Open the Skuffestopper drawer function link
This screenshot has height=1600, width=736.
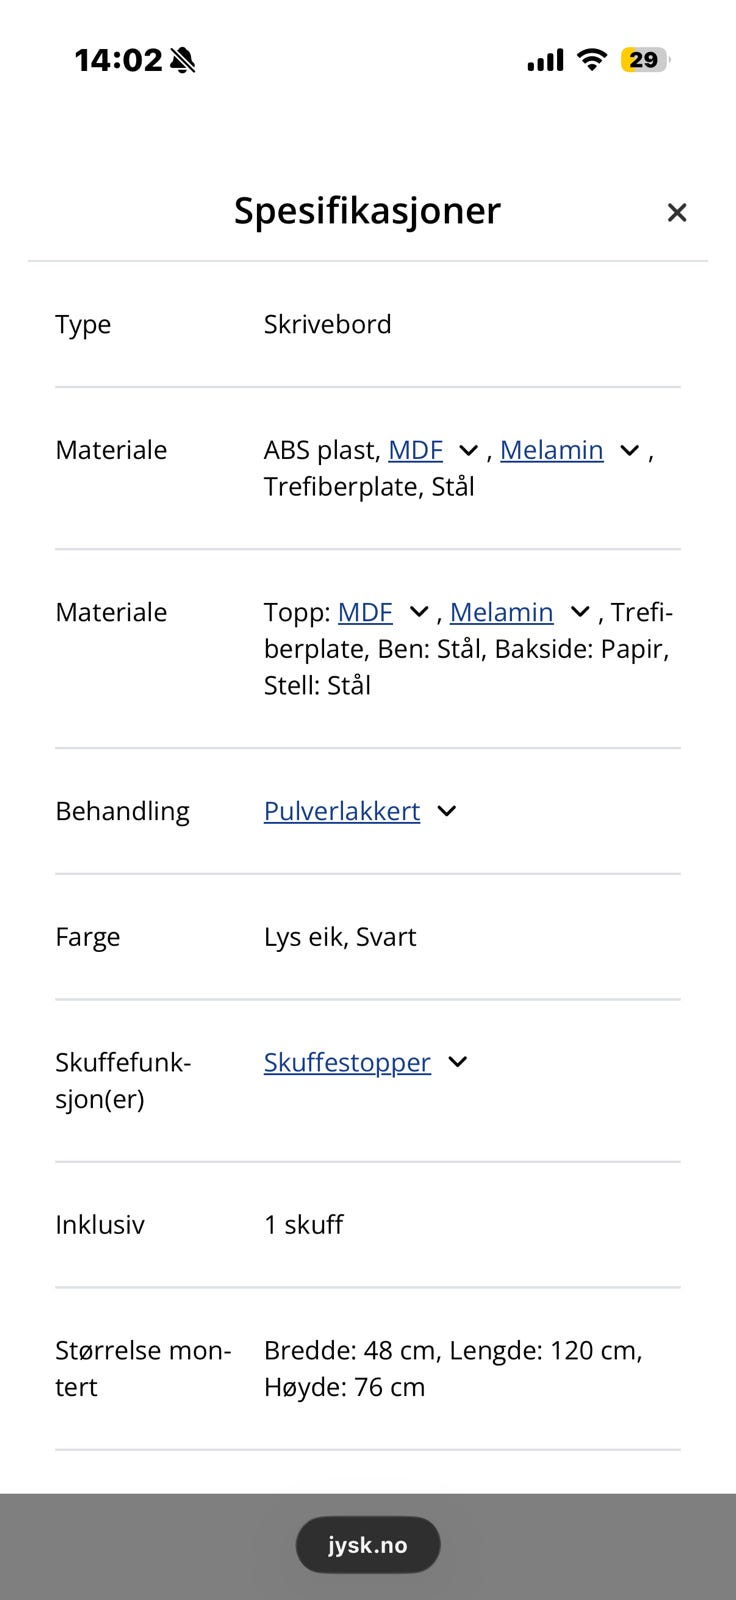(346, 1062)
